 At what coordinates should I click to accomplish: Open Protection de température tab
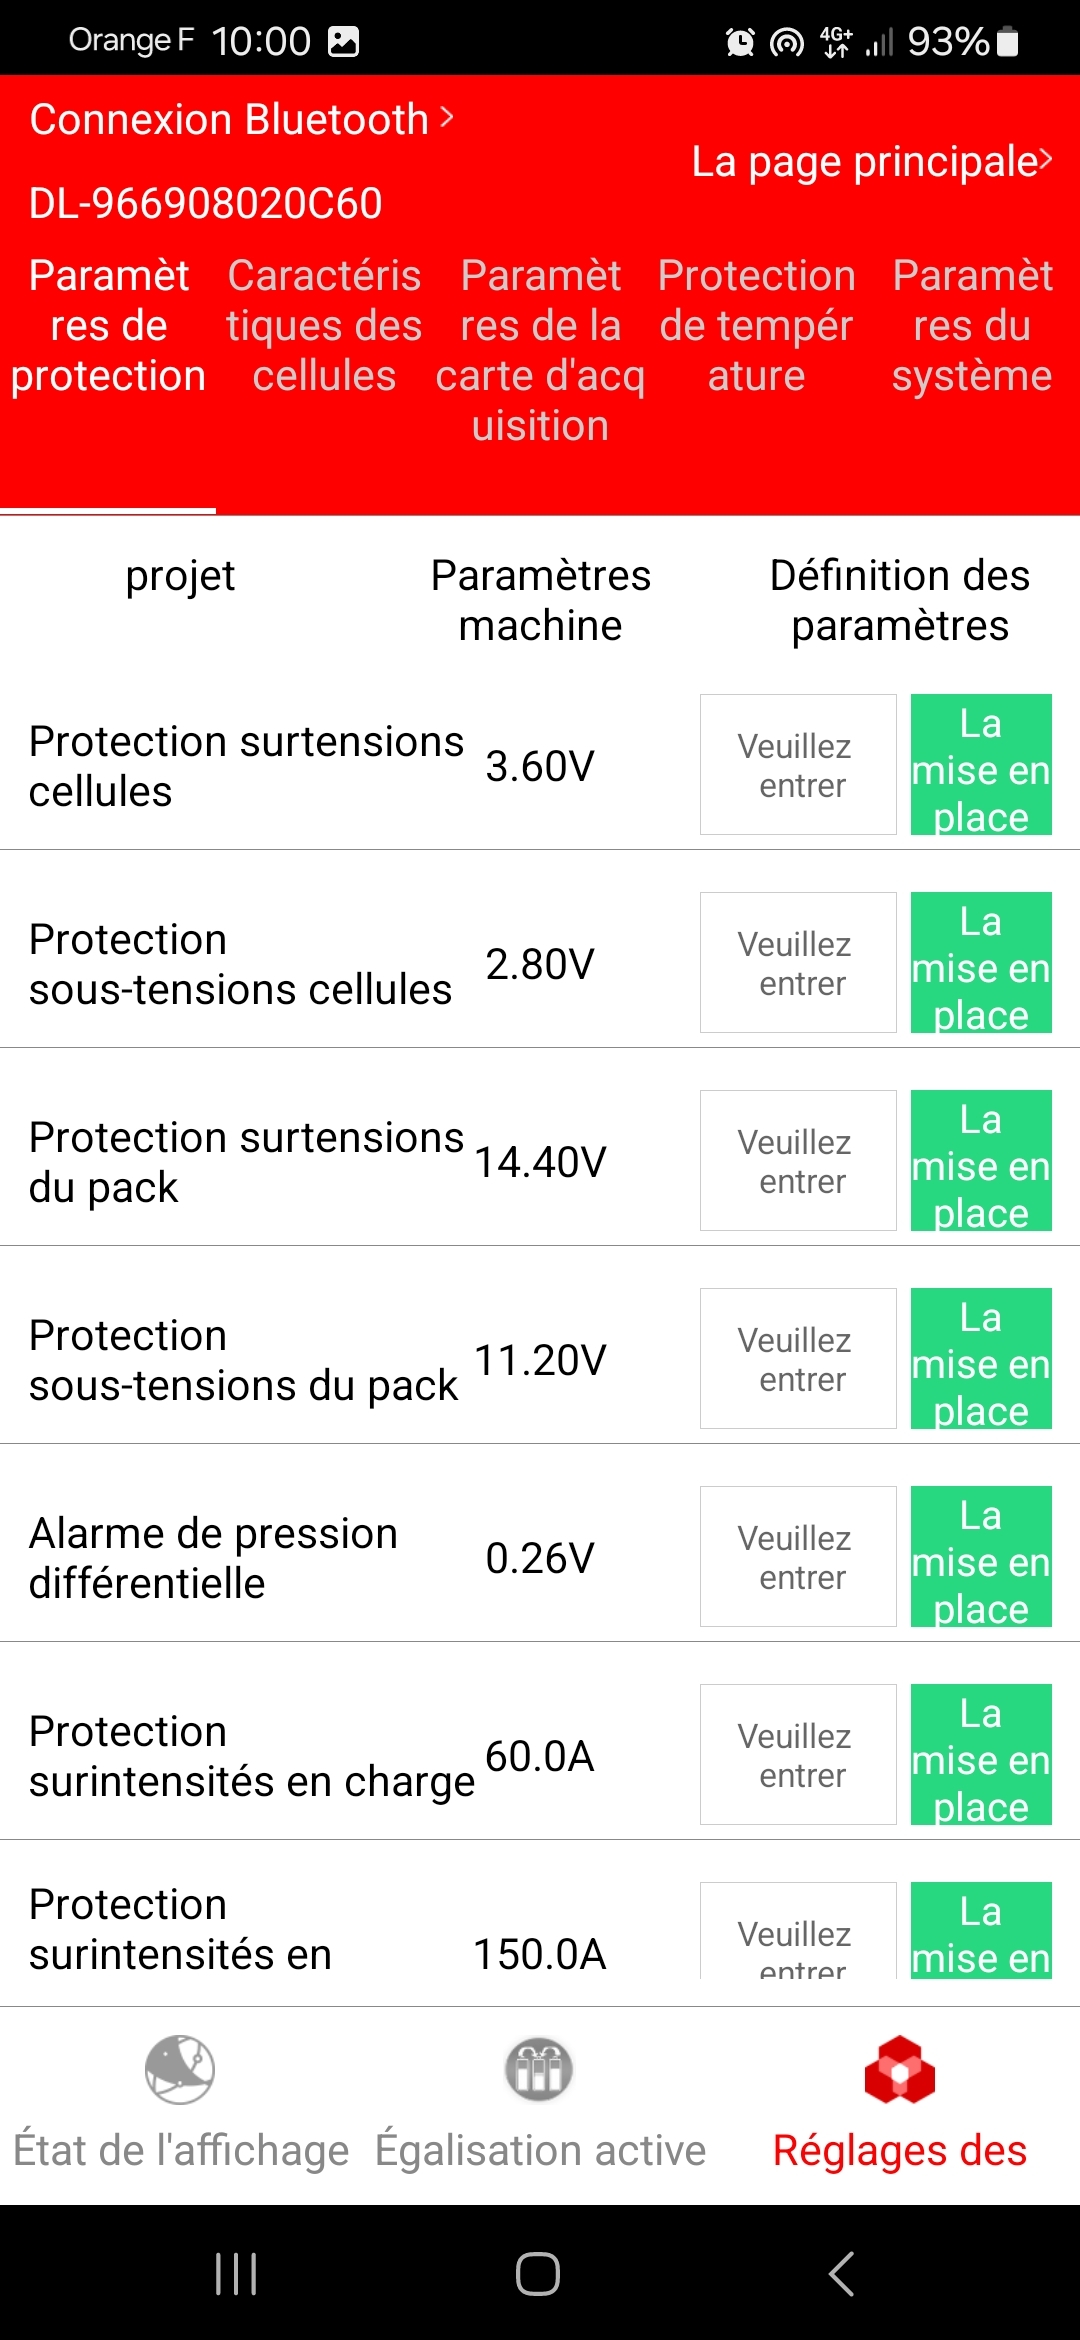[x=756, y=326]
